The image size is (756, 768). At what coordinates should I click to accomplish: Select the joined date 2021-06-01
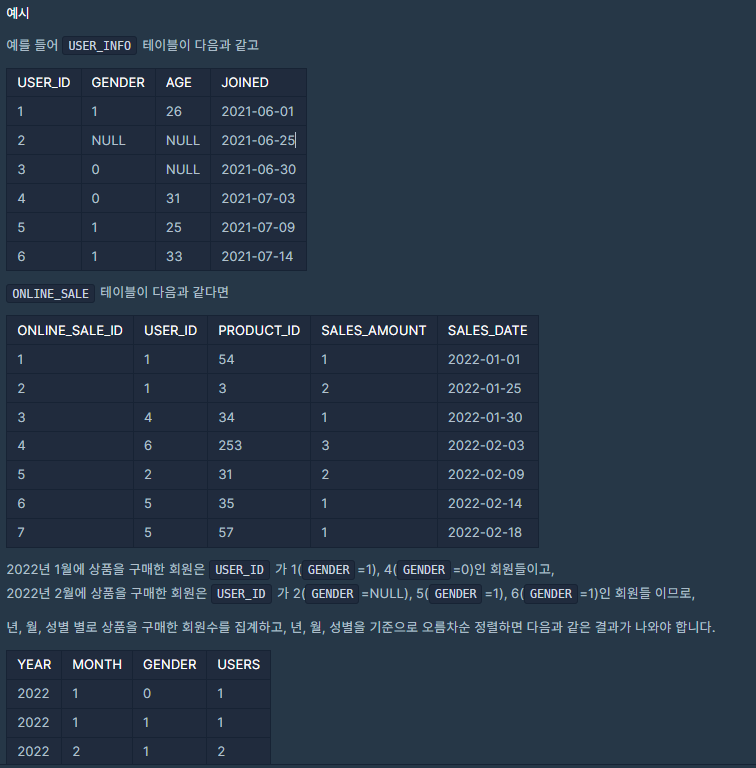coord(258,111)
